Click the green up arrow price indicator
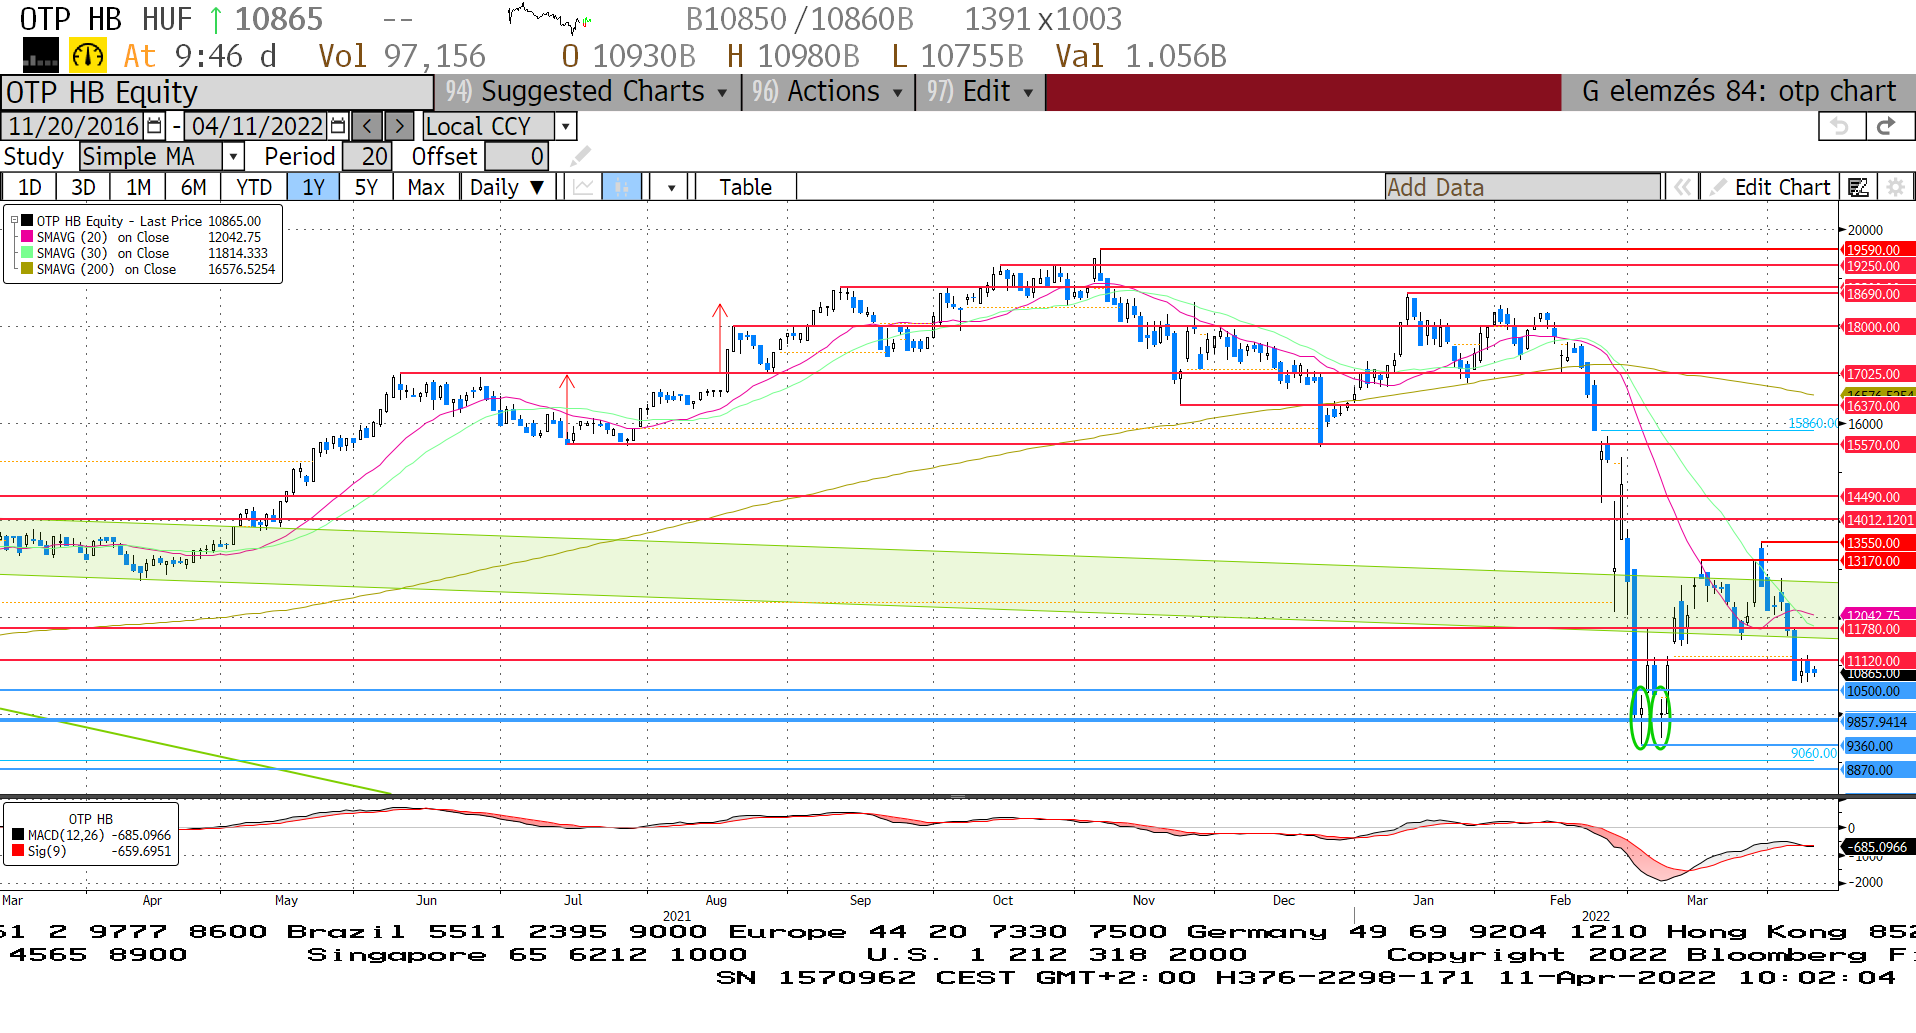The height and width of the screenshot is (1033, 1916). [215, 19]
